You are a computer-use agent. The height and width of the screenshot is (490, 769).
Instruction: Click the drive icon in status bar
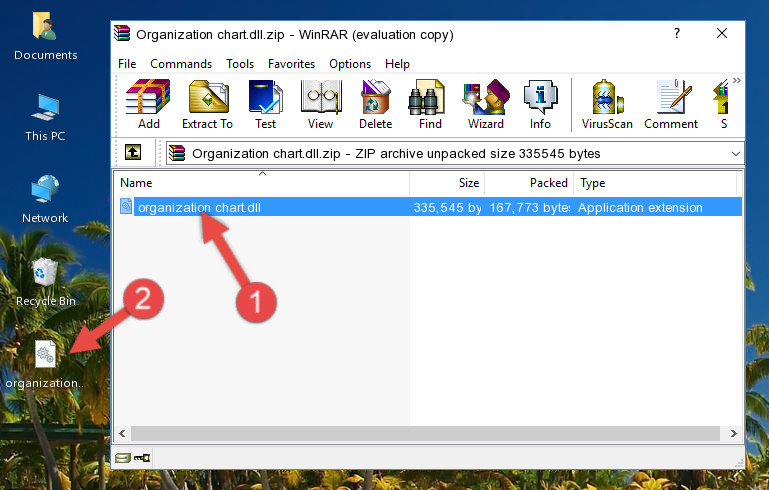123,458
